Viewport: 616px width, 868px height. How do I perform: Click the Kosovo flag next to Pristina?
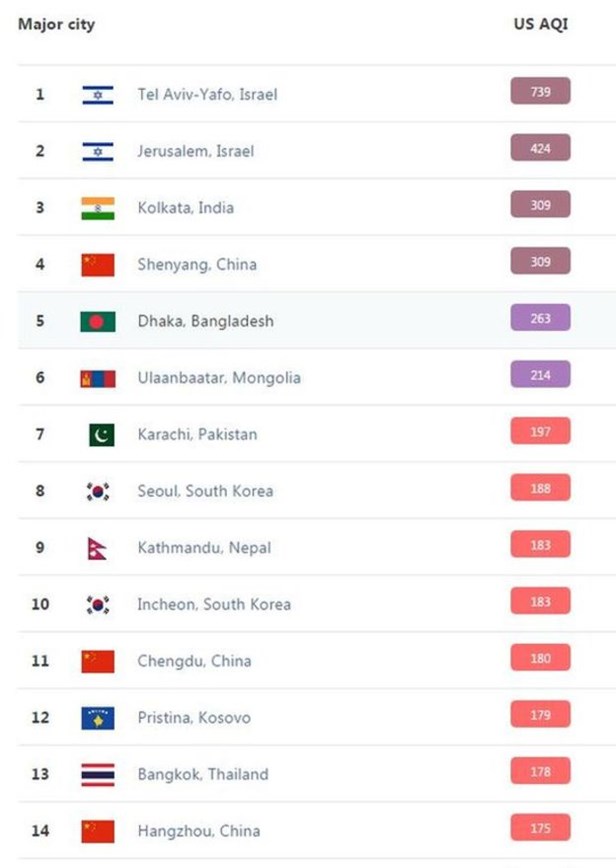tap(98, 718)
